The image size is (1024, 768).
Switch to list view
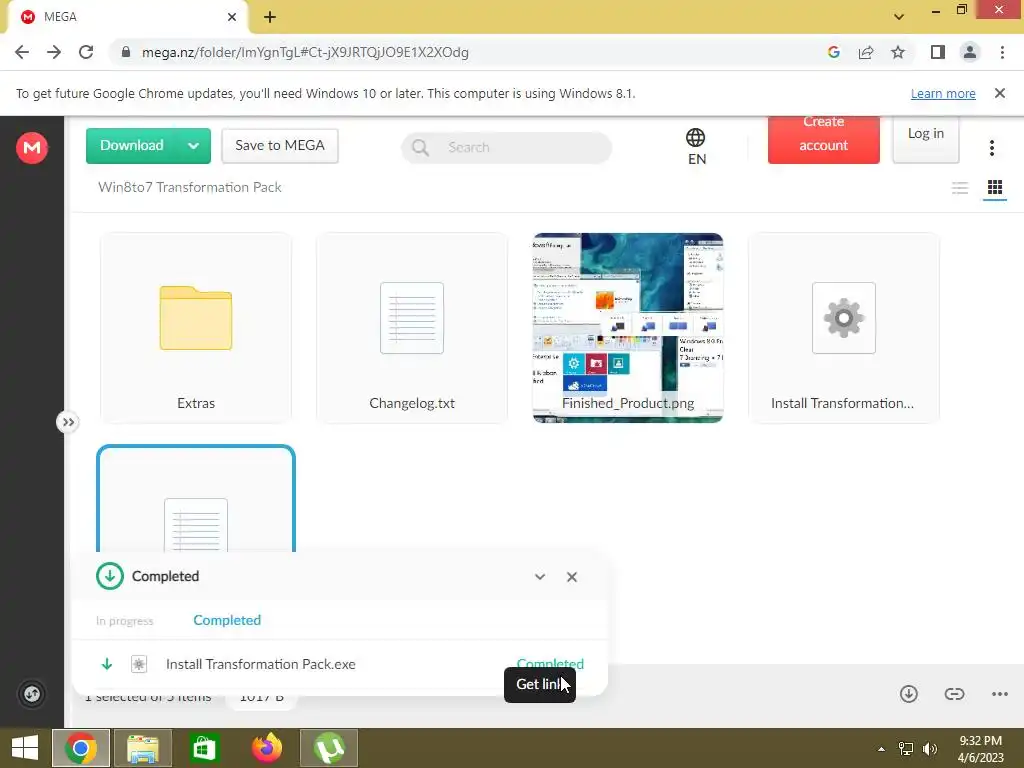[x=959, y=188]
